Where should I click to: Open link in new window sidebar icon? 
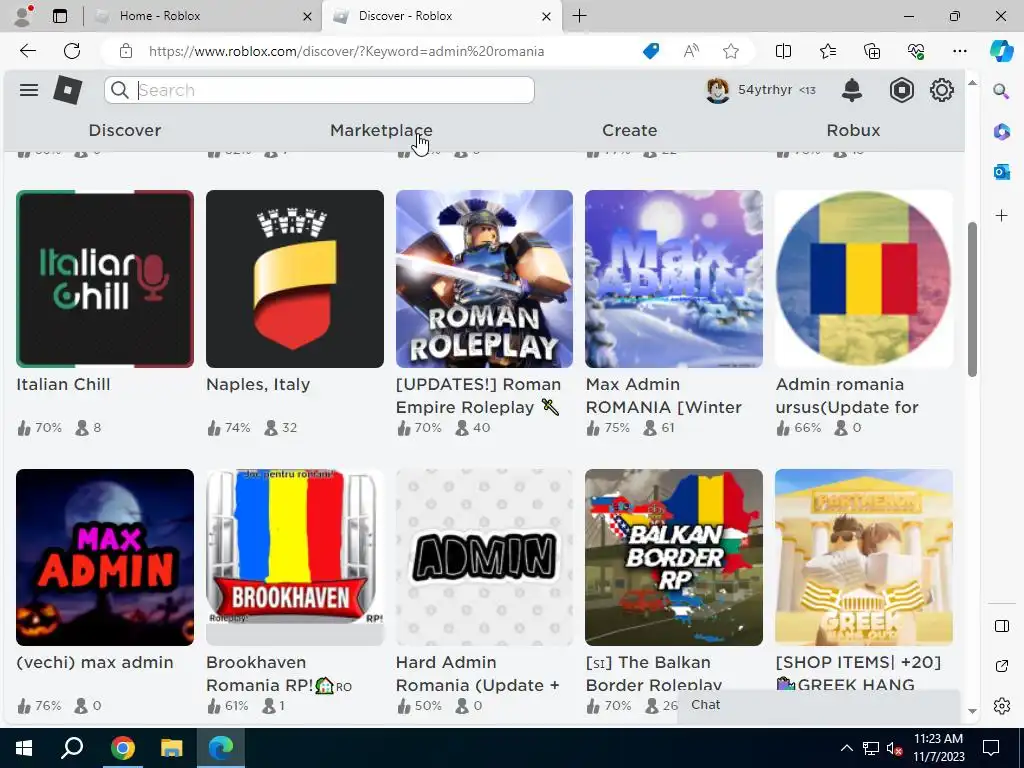(x=1001, y=666)
